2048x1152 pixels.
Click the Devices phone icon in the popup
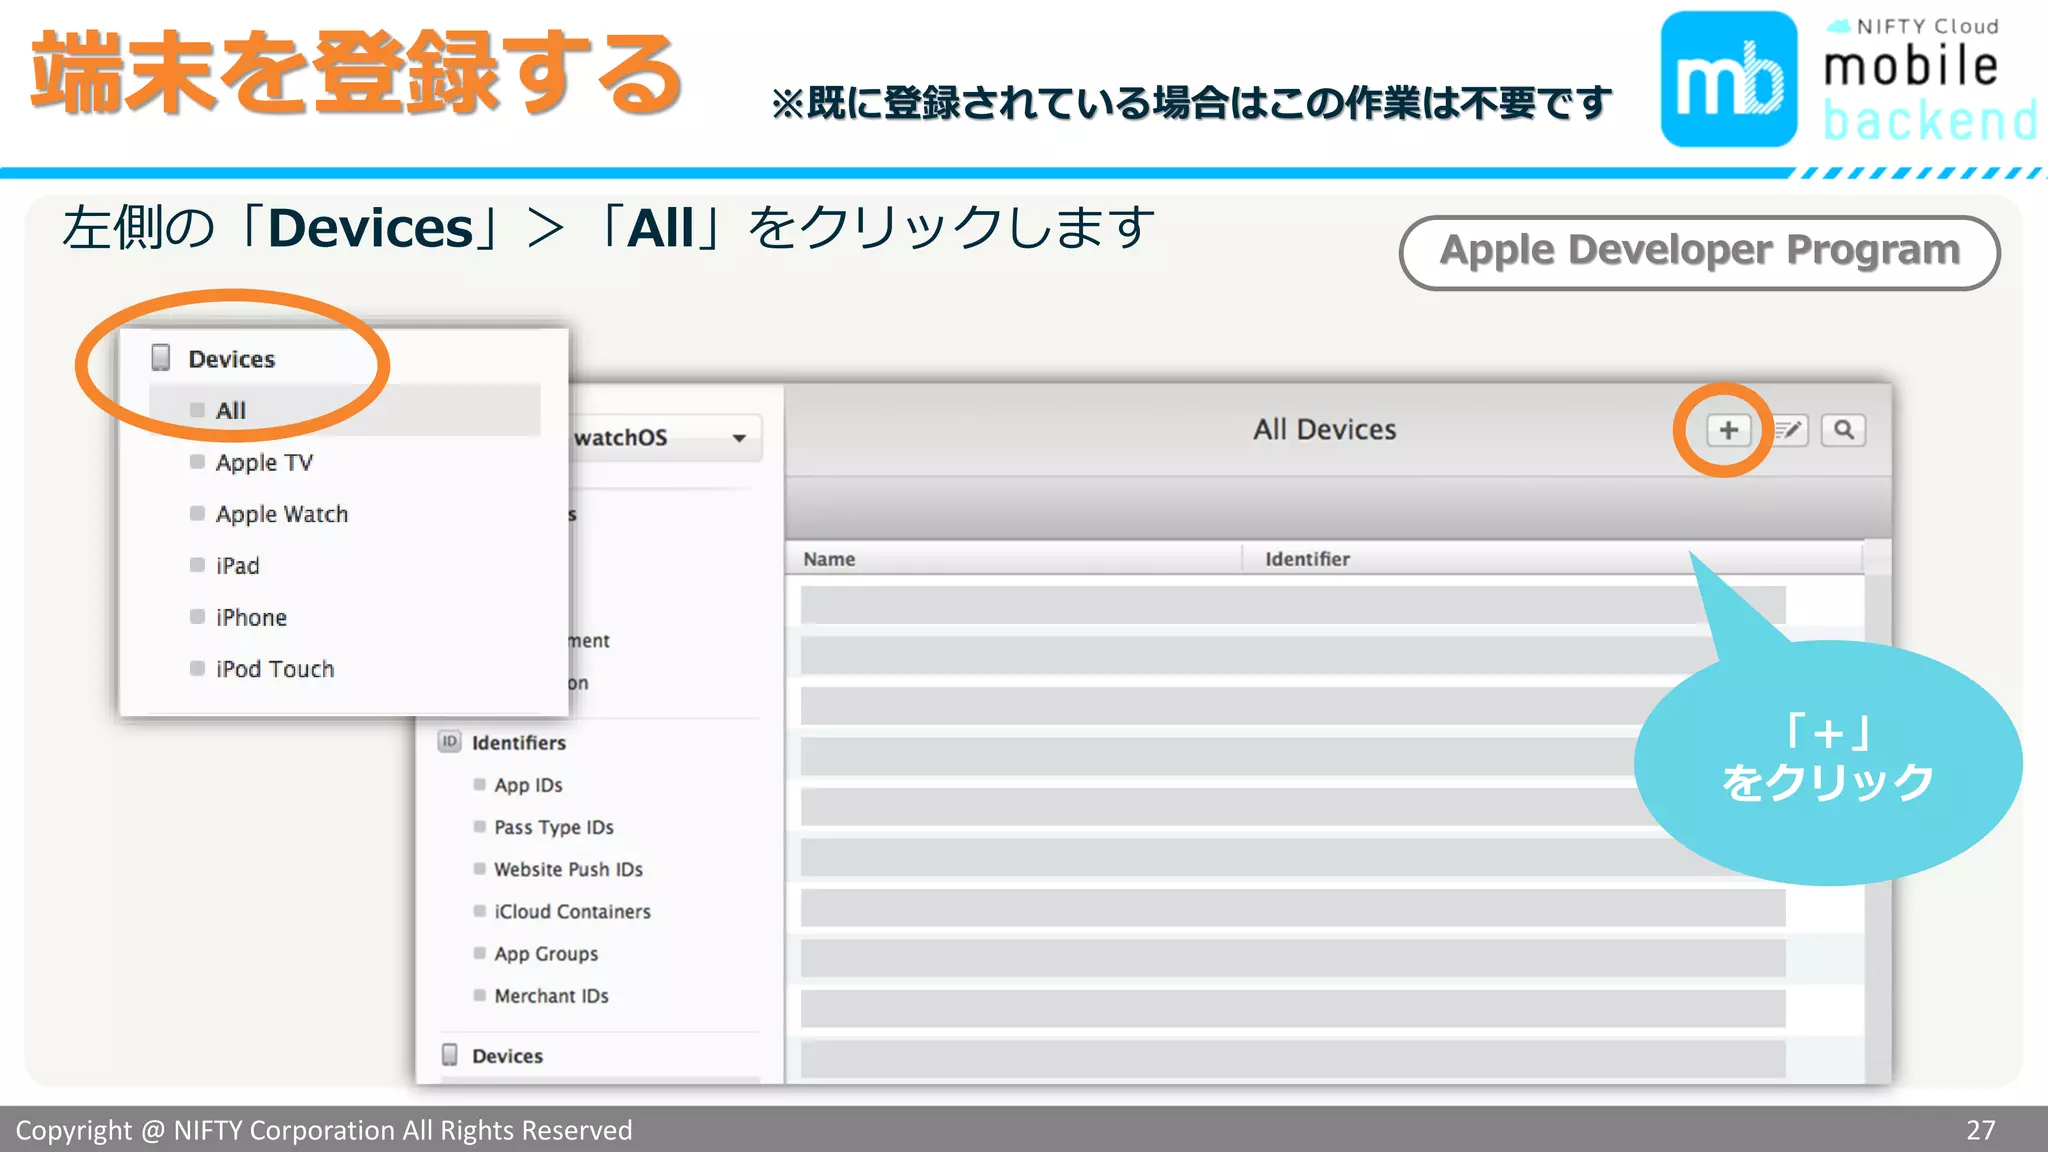click(x=161, y=358)
